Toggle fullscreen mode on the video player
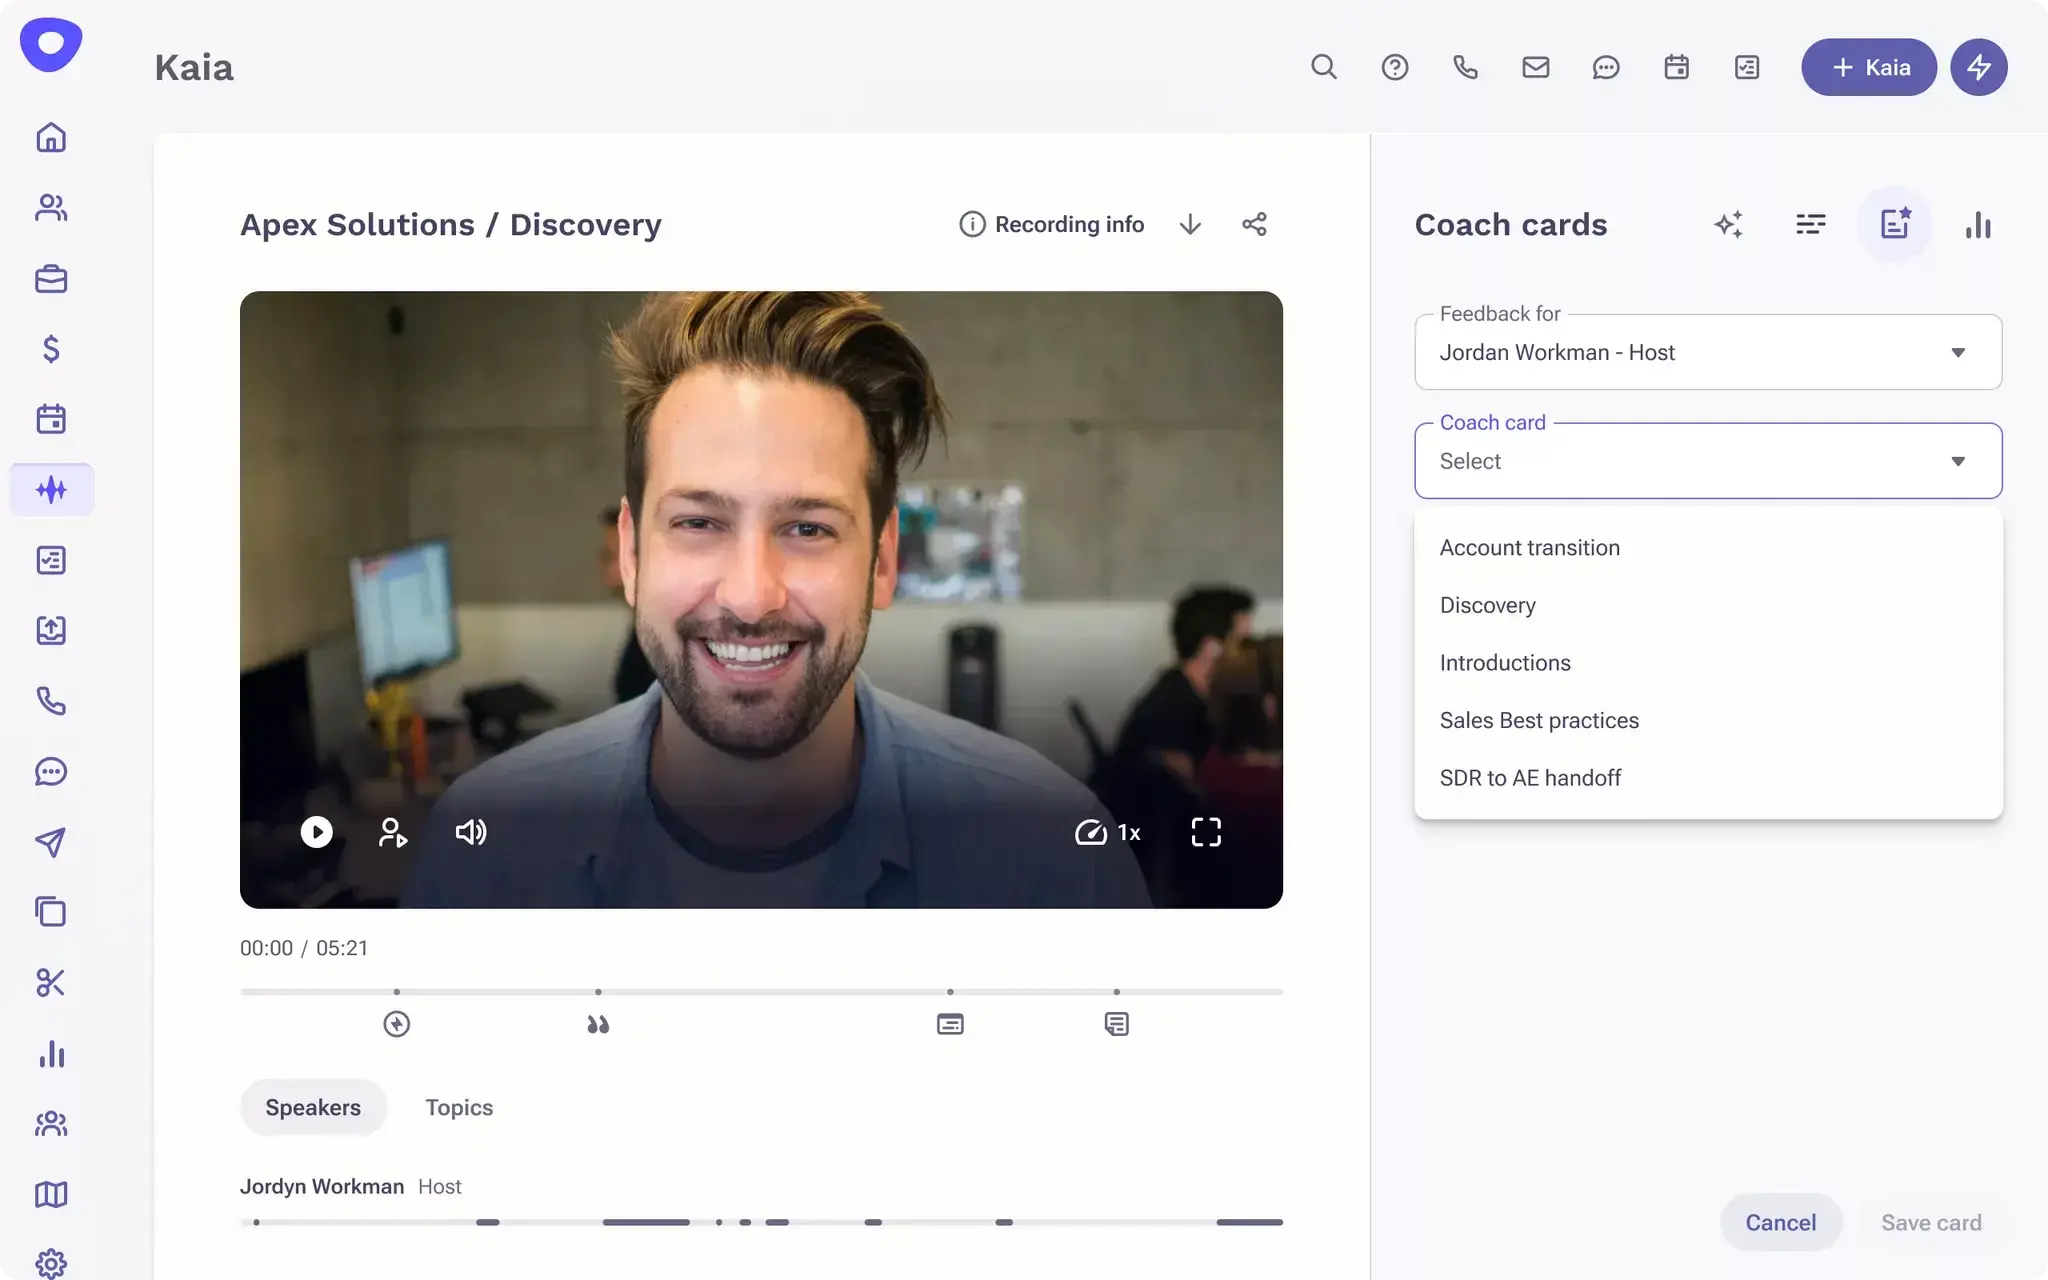The width and height of the screenshot is (2048, 1280). pos(1205,832)
